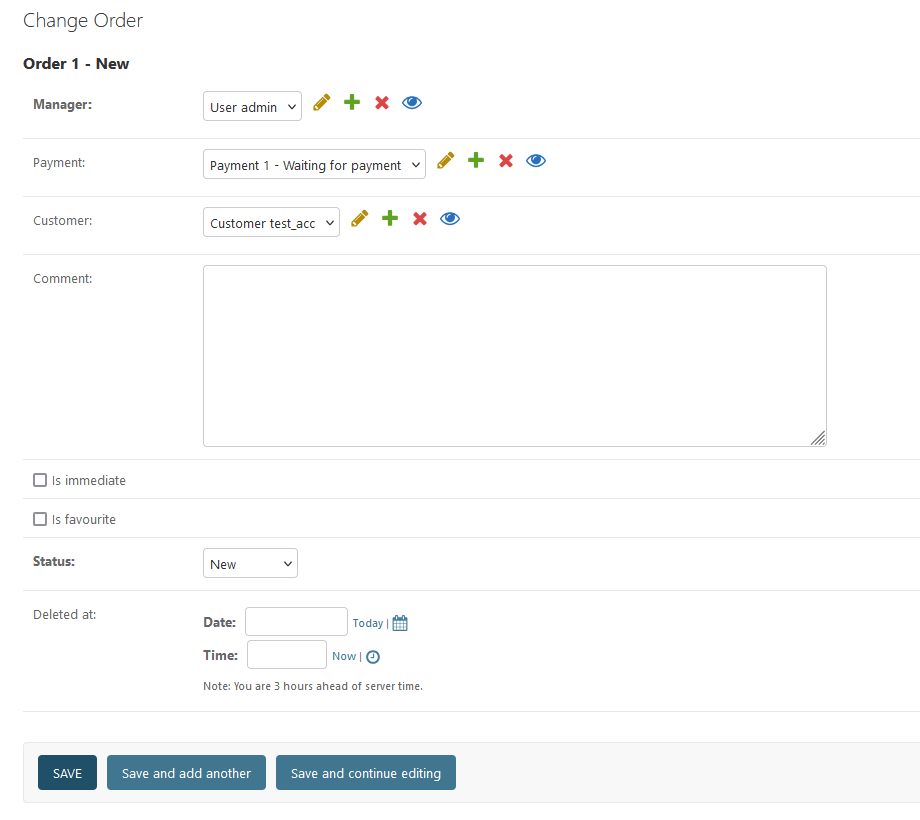Click Save and continue editing
Screen dimensions: 920x820
tap(366, 772)
